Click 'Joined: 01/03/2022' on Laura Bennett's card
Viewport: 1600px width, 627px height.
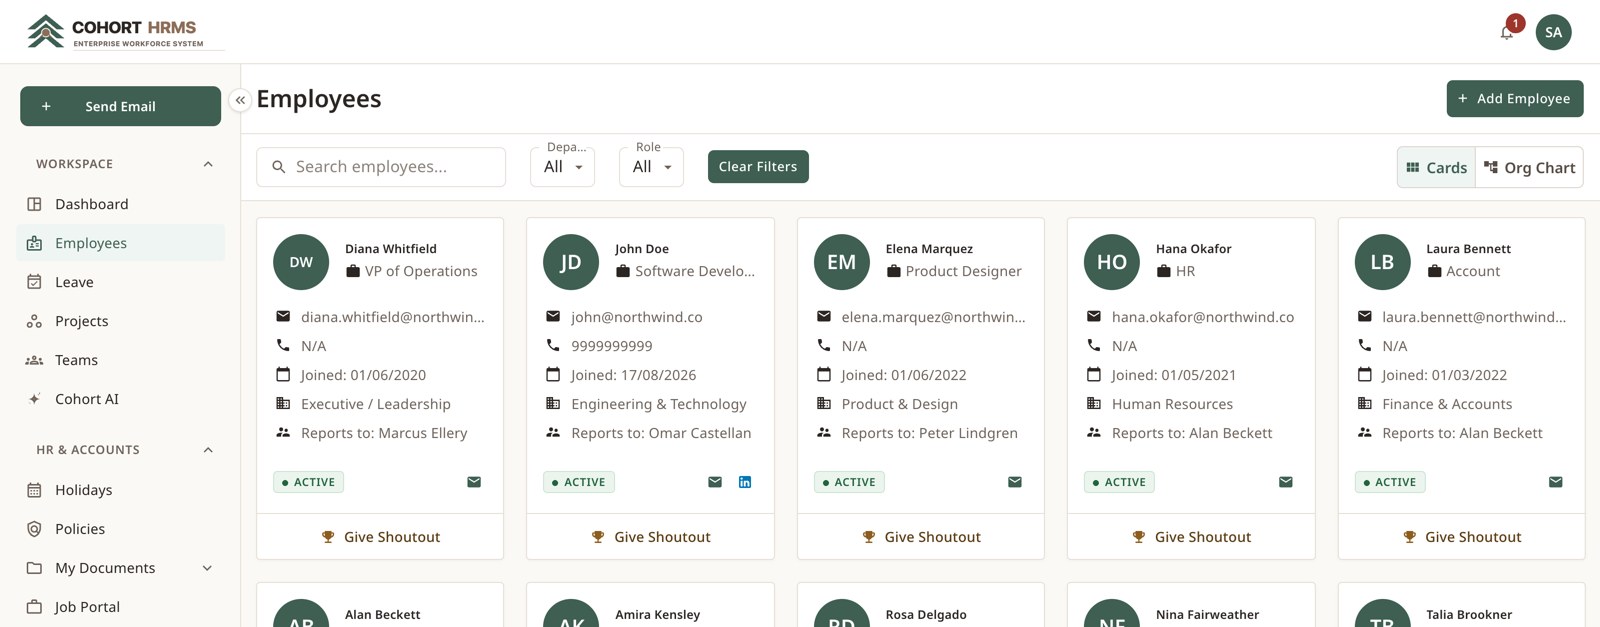point(1444,375)
